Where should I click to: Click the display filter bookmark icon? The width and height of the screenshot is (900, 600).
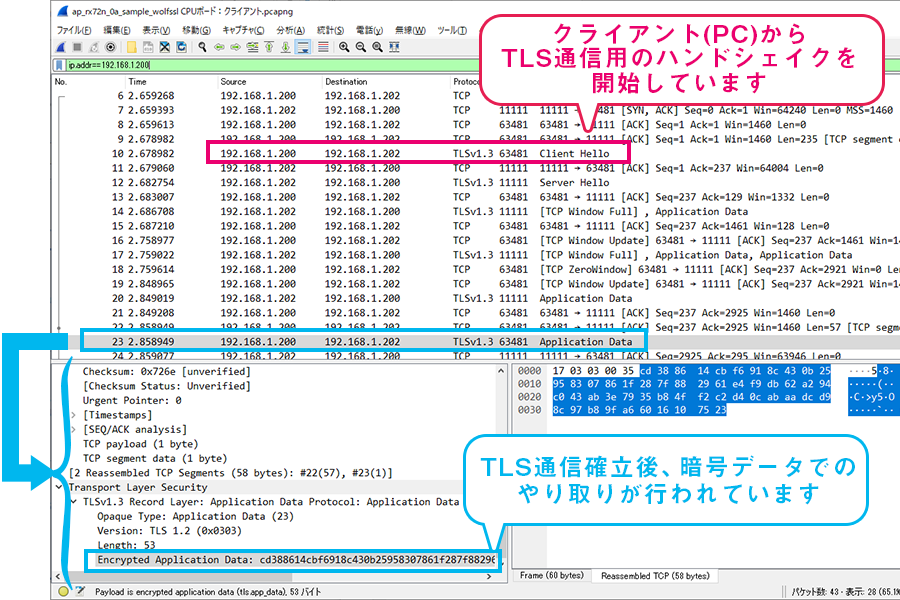[x=59, y=65]
